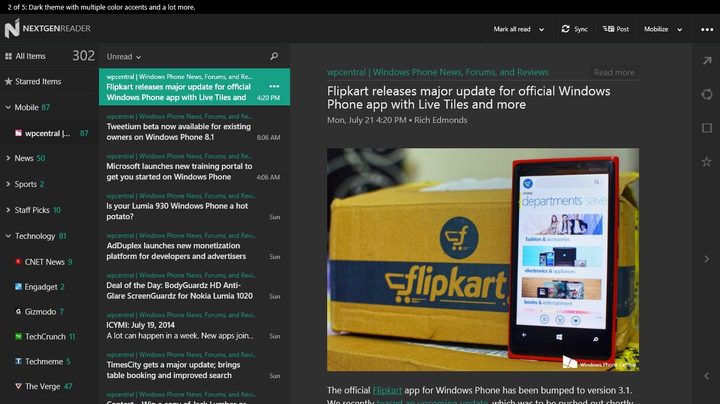Click the share arrow icon in right sidebar
The width and height of the screenshot is (720, 404).
pyautogui.click(x=707, y=61)
